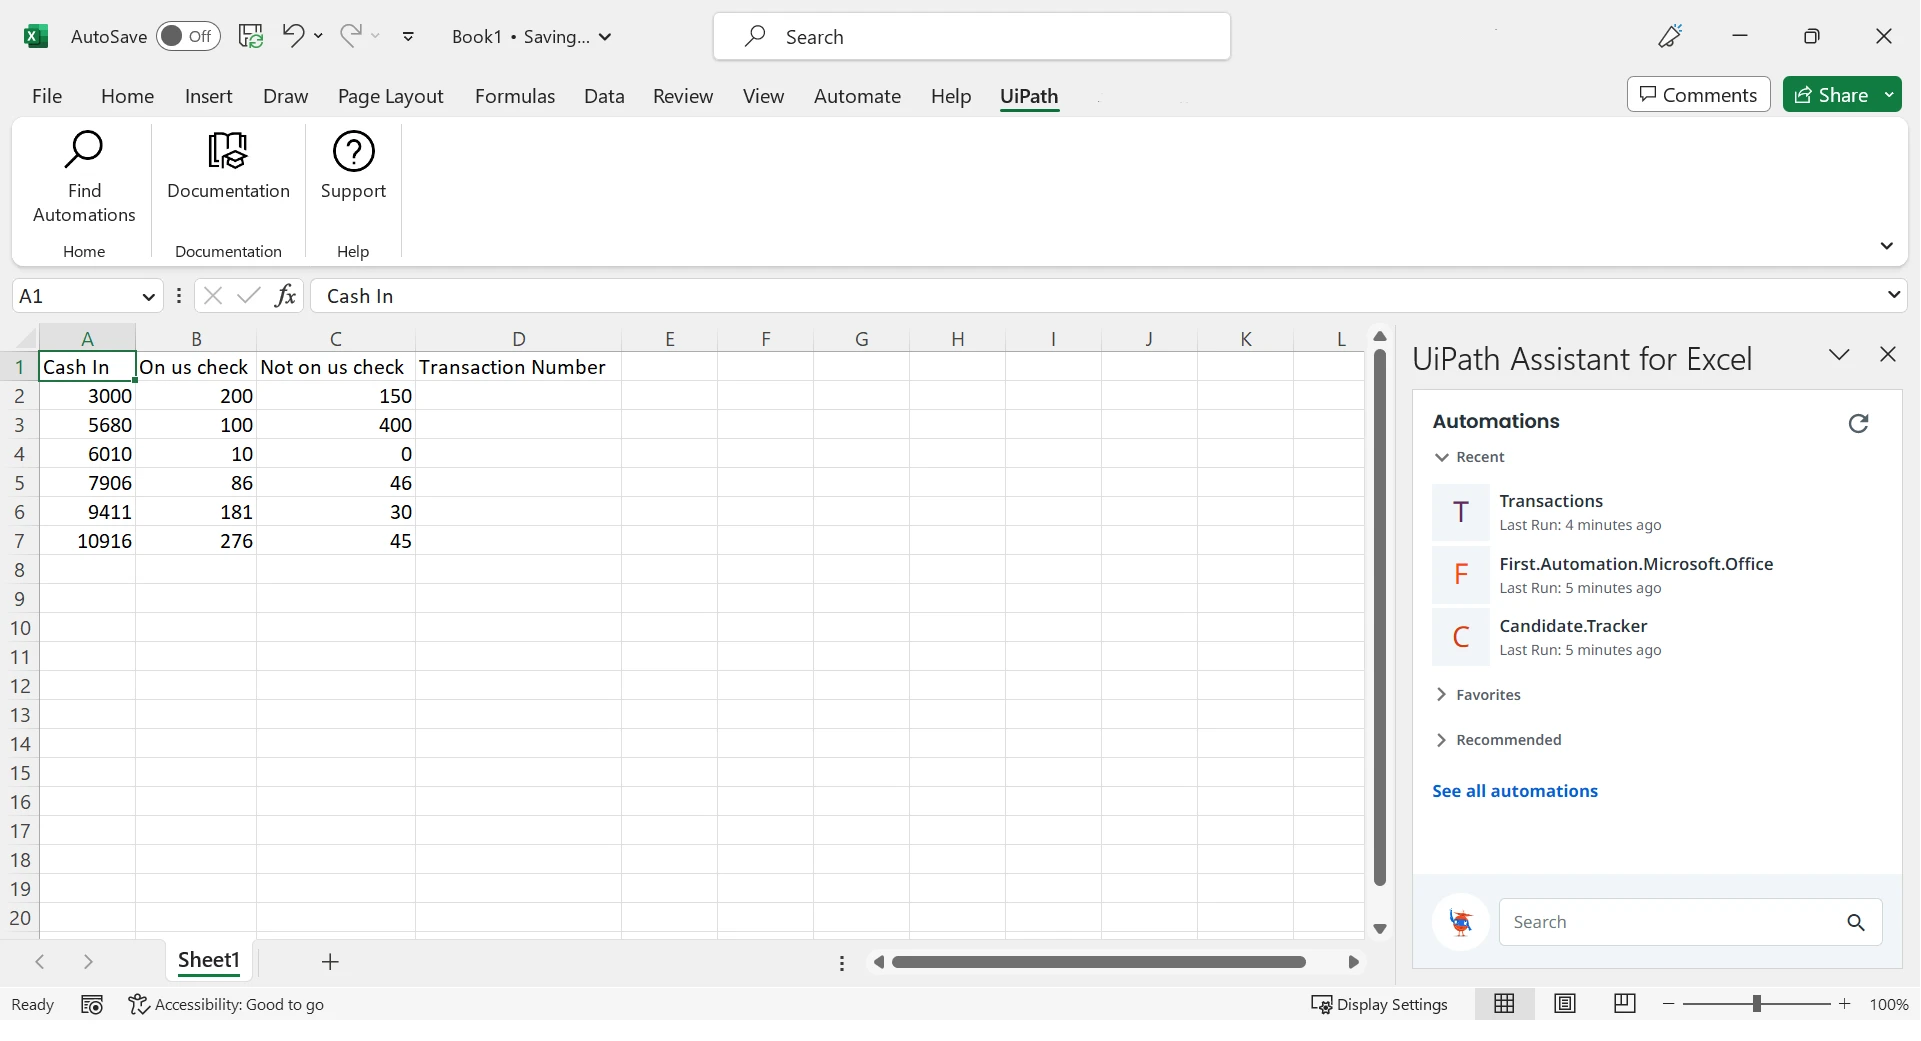This screenshot has height=1041, width=1921.
Task: Open the Automate tab
Action: (x=857, y=96)
